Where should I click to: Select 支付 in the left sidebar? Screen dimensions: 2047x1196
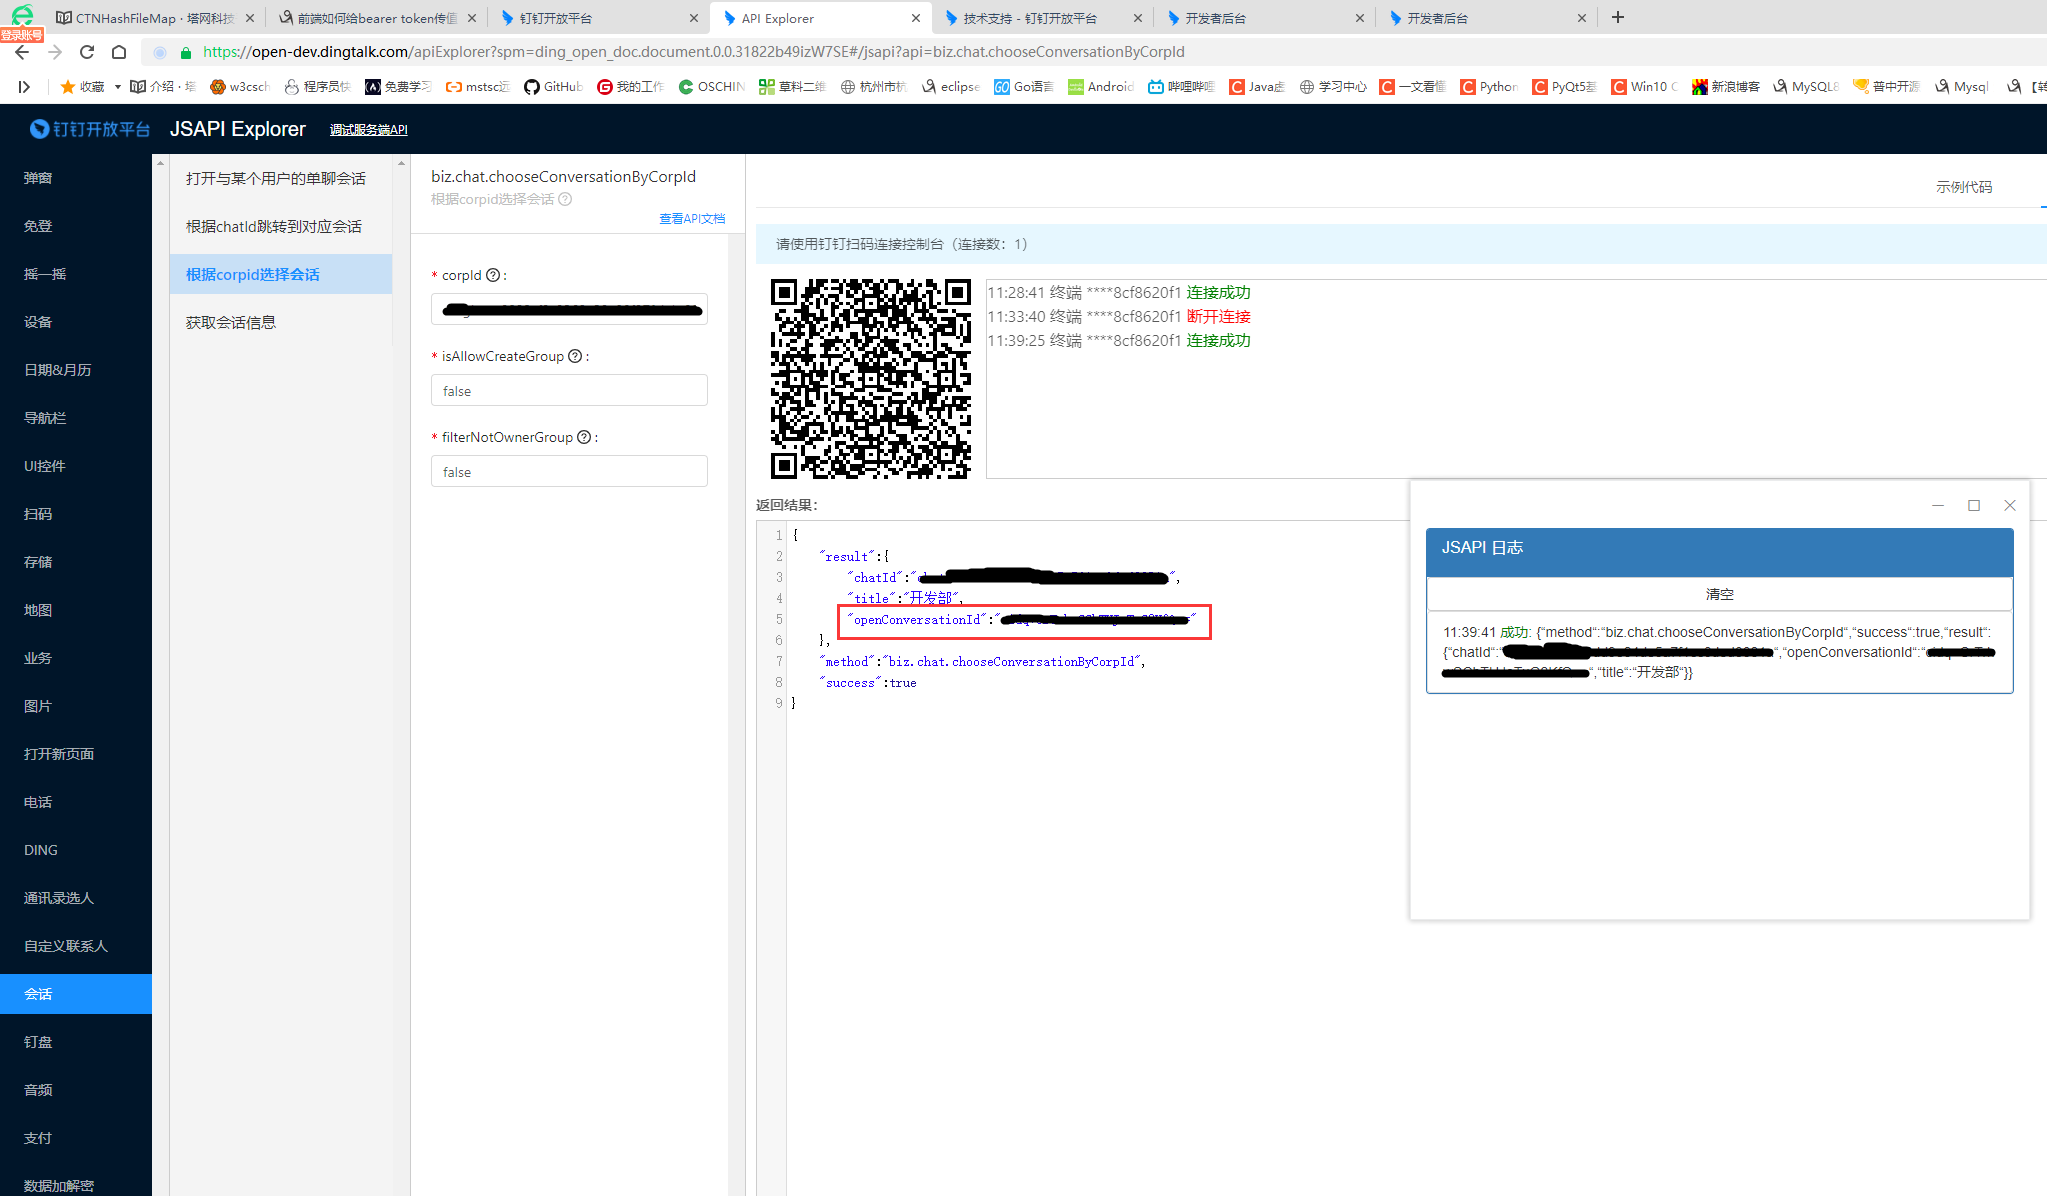[76, 1138]
